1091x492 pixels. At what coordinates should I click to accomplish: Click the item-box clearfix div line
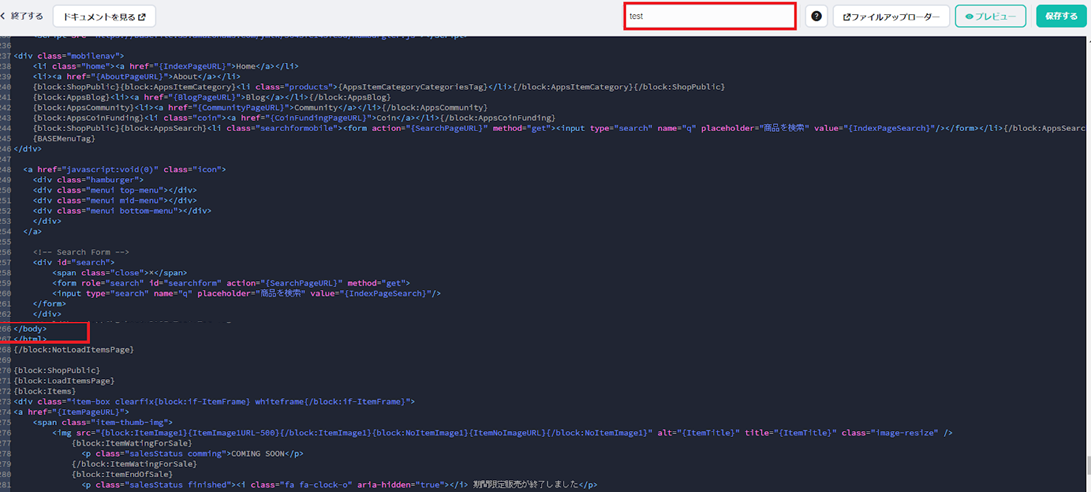[214, 402]
